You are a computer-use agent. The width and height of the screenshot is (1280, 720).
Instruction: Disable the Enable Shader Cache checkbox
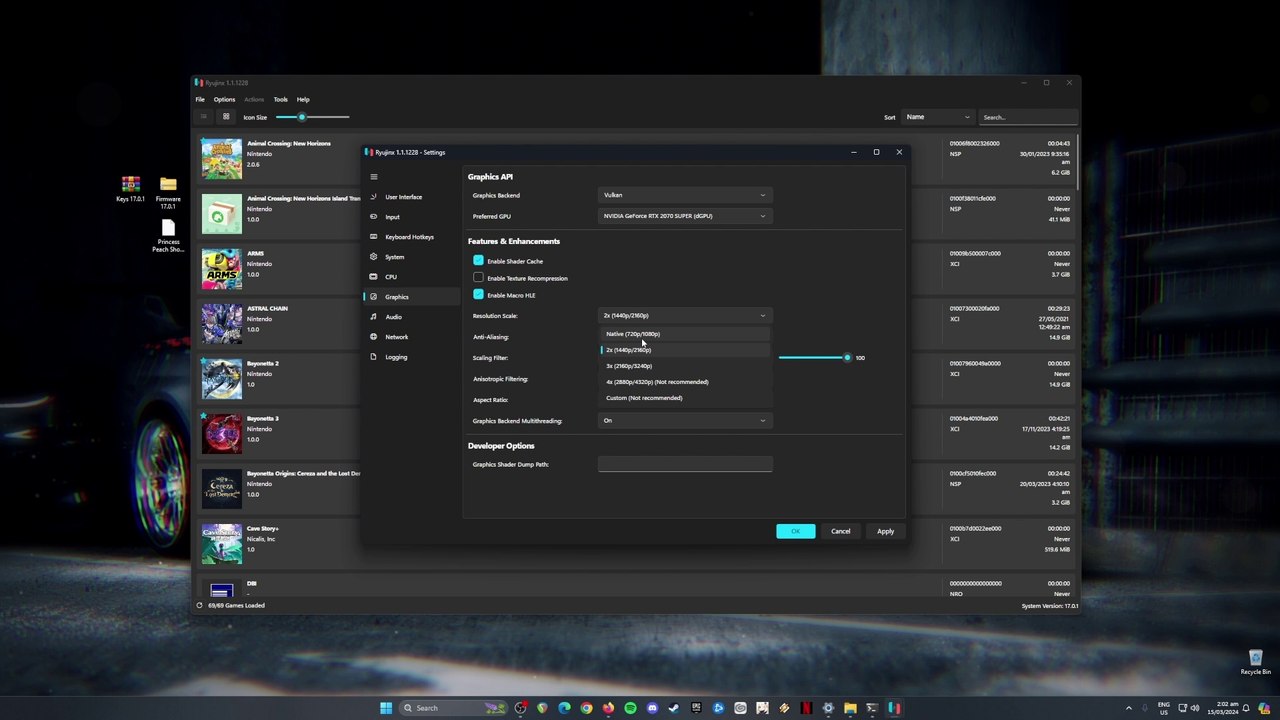point(478,261)
